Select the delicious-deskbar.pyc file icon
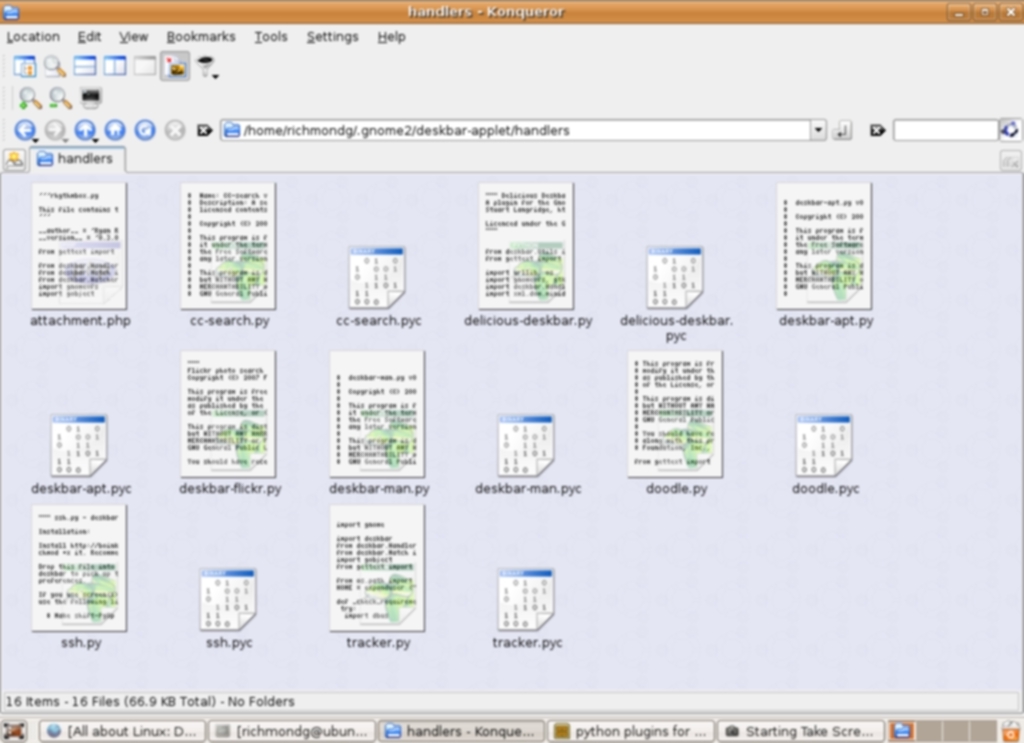Viewport: 1024px width, 743px height. (x=675, y=277)
